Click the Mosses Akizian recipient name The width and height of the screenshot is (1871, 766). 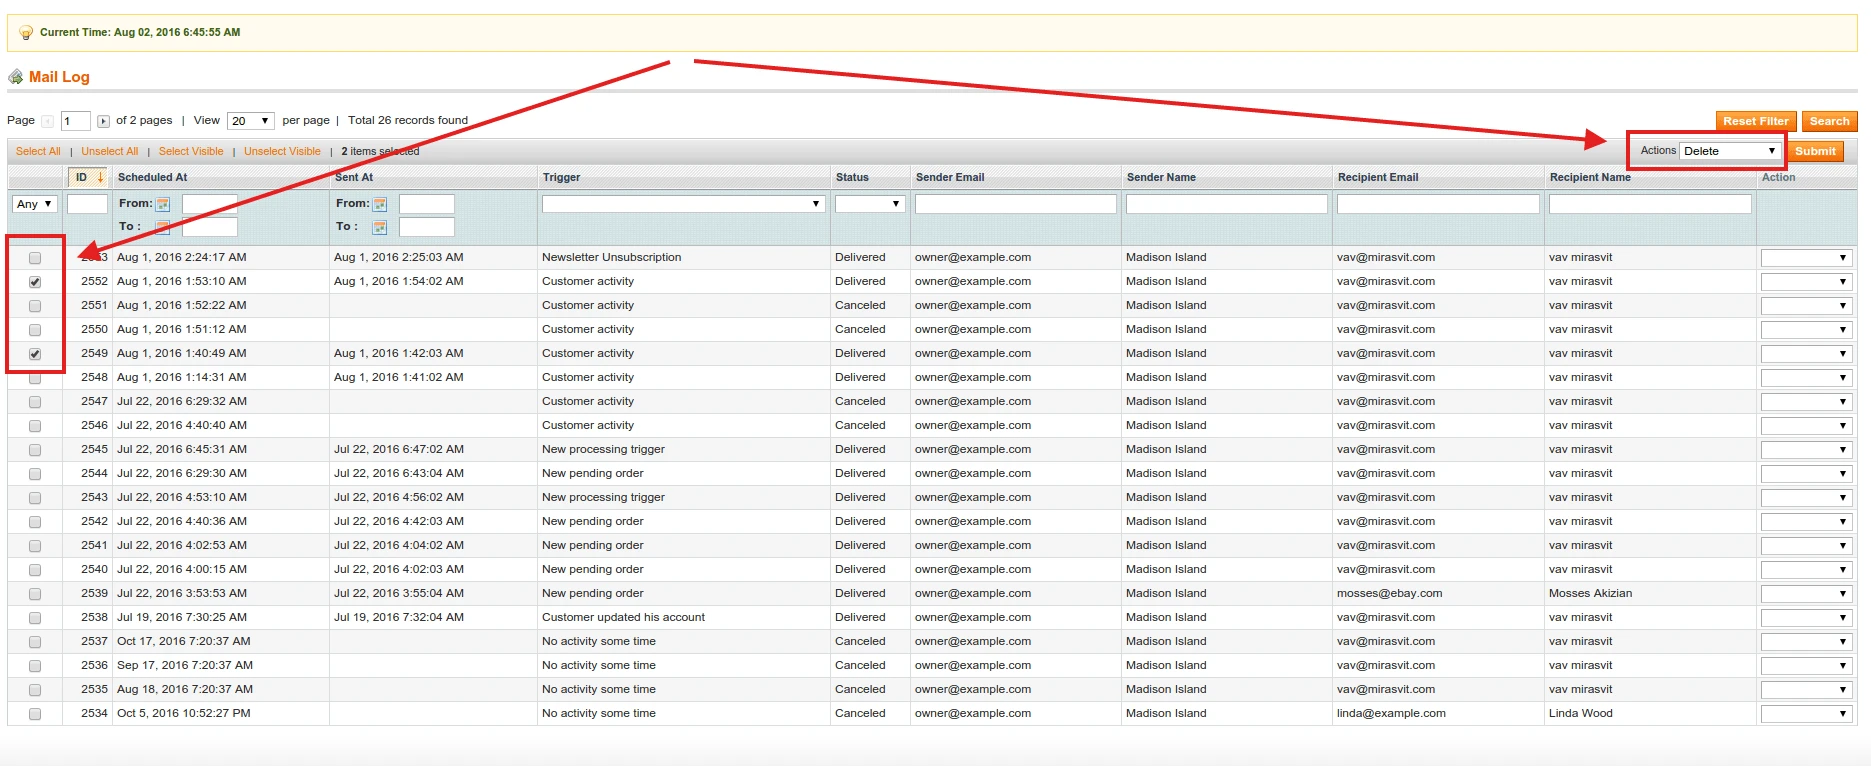click(x=1590, y=593)
